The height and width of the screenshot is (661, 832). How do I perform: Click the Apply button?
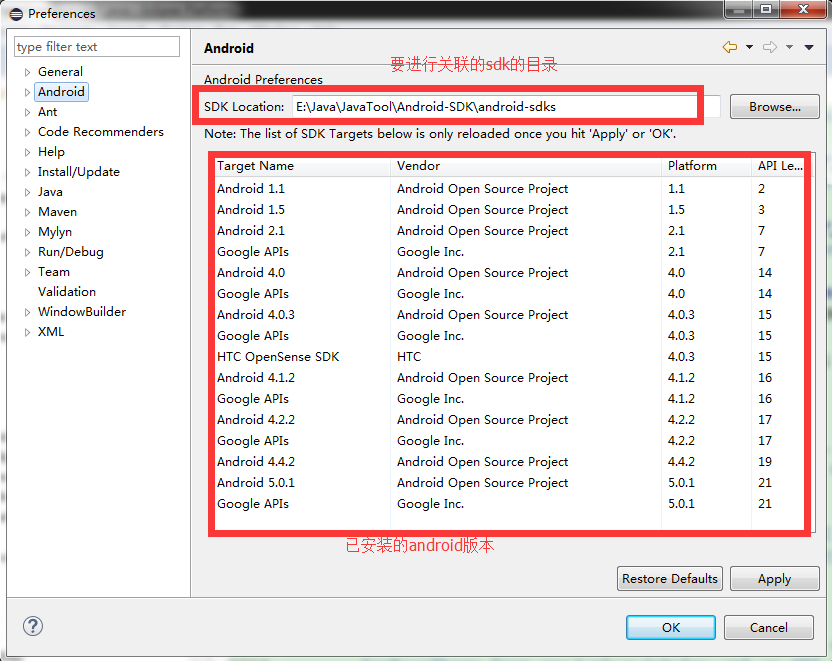[775, 578]
